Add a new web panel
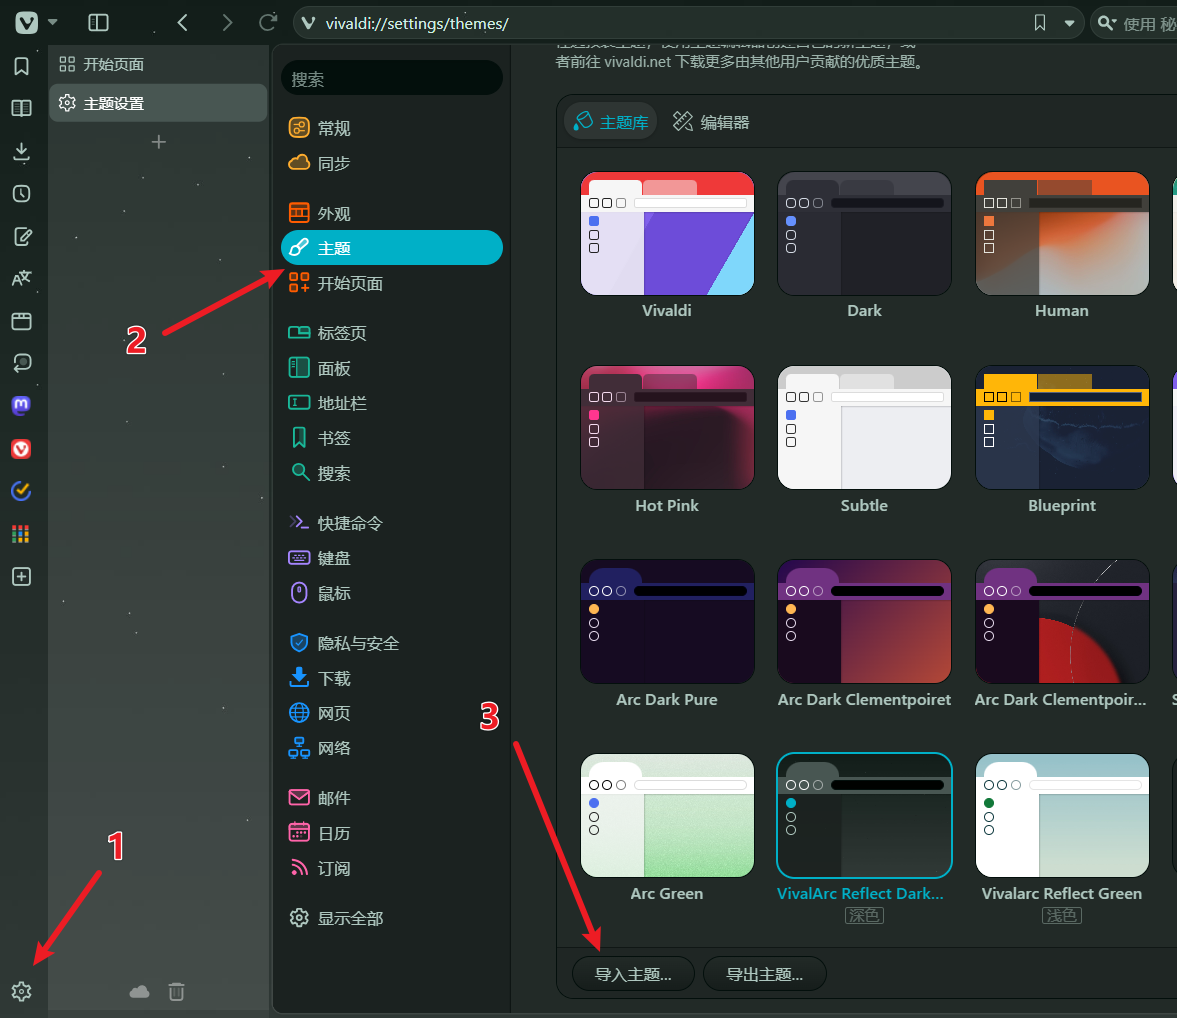This screenshot has height=1018, width=1177. coord(22,577)
